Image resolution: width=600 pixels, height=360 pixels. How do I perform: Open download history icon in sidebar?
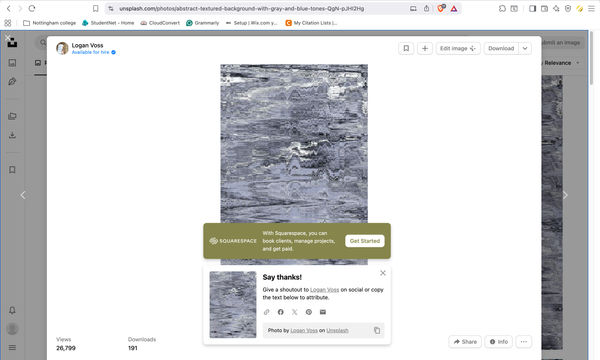[x=12, y=135]
